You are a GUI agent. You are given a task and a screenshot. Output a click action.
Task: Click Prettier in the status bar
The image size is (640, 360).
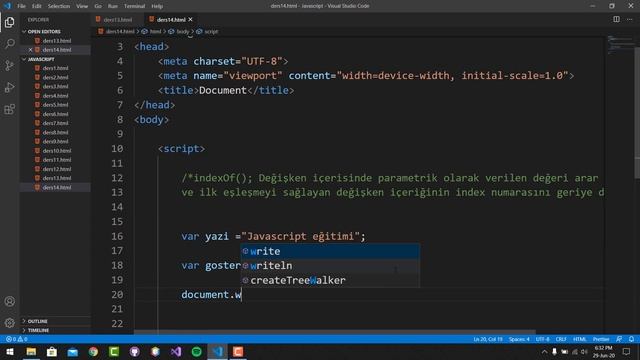pos(601,339)
